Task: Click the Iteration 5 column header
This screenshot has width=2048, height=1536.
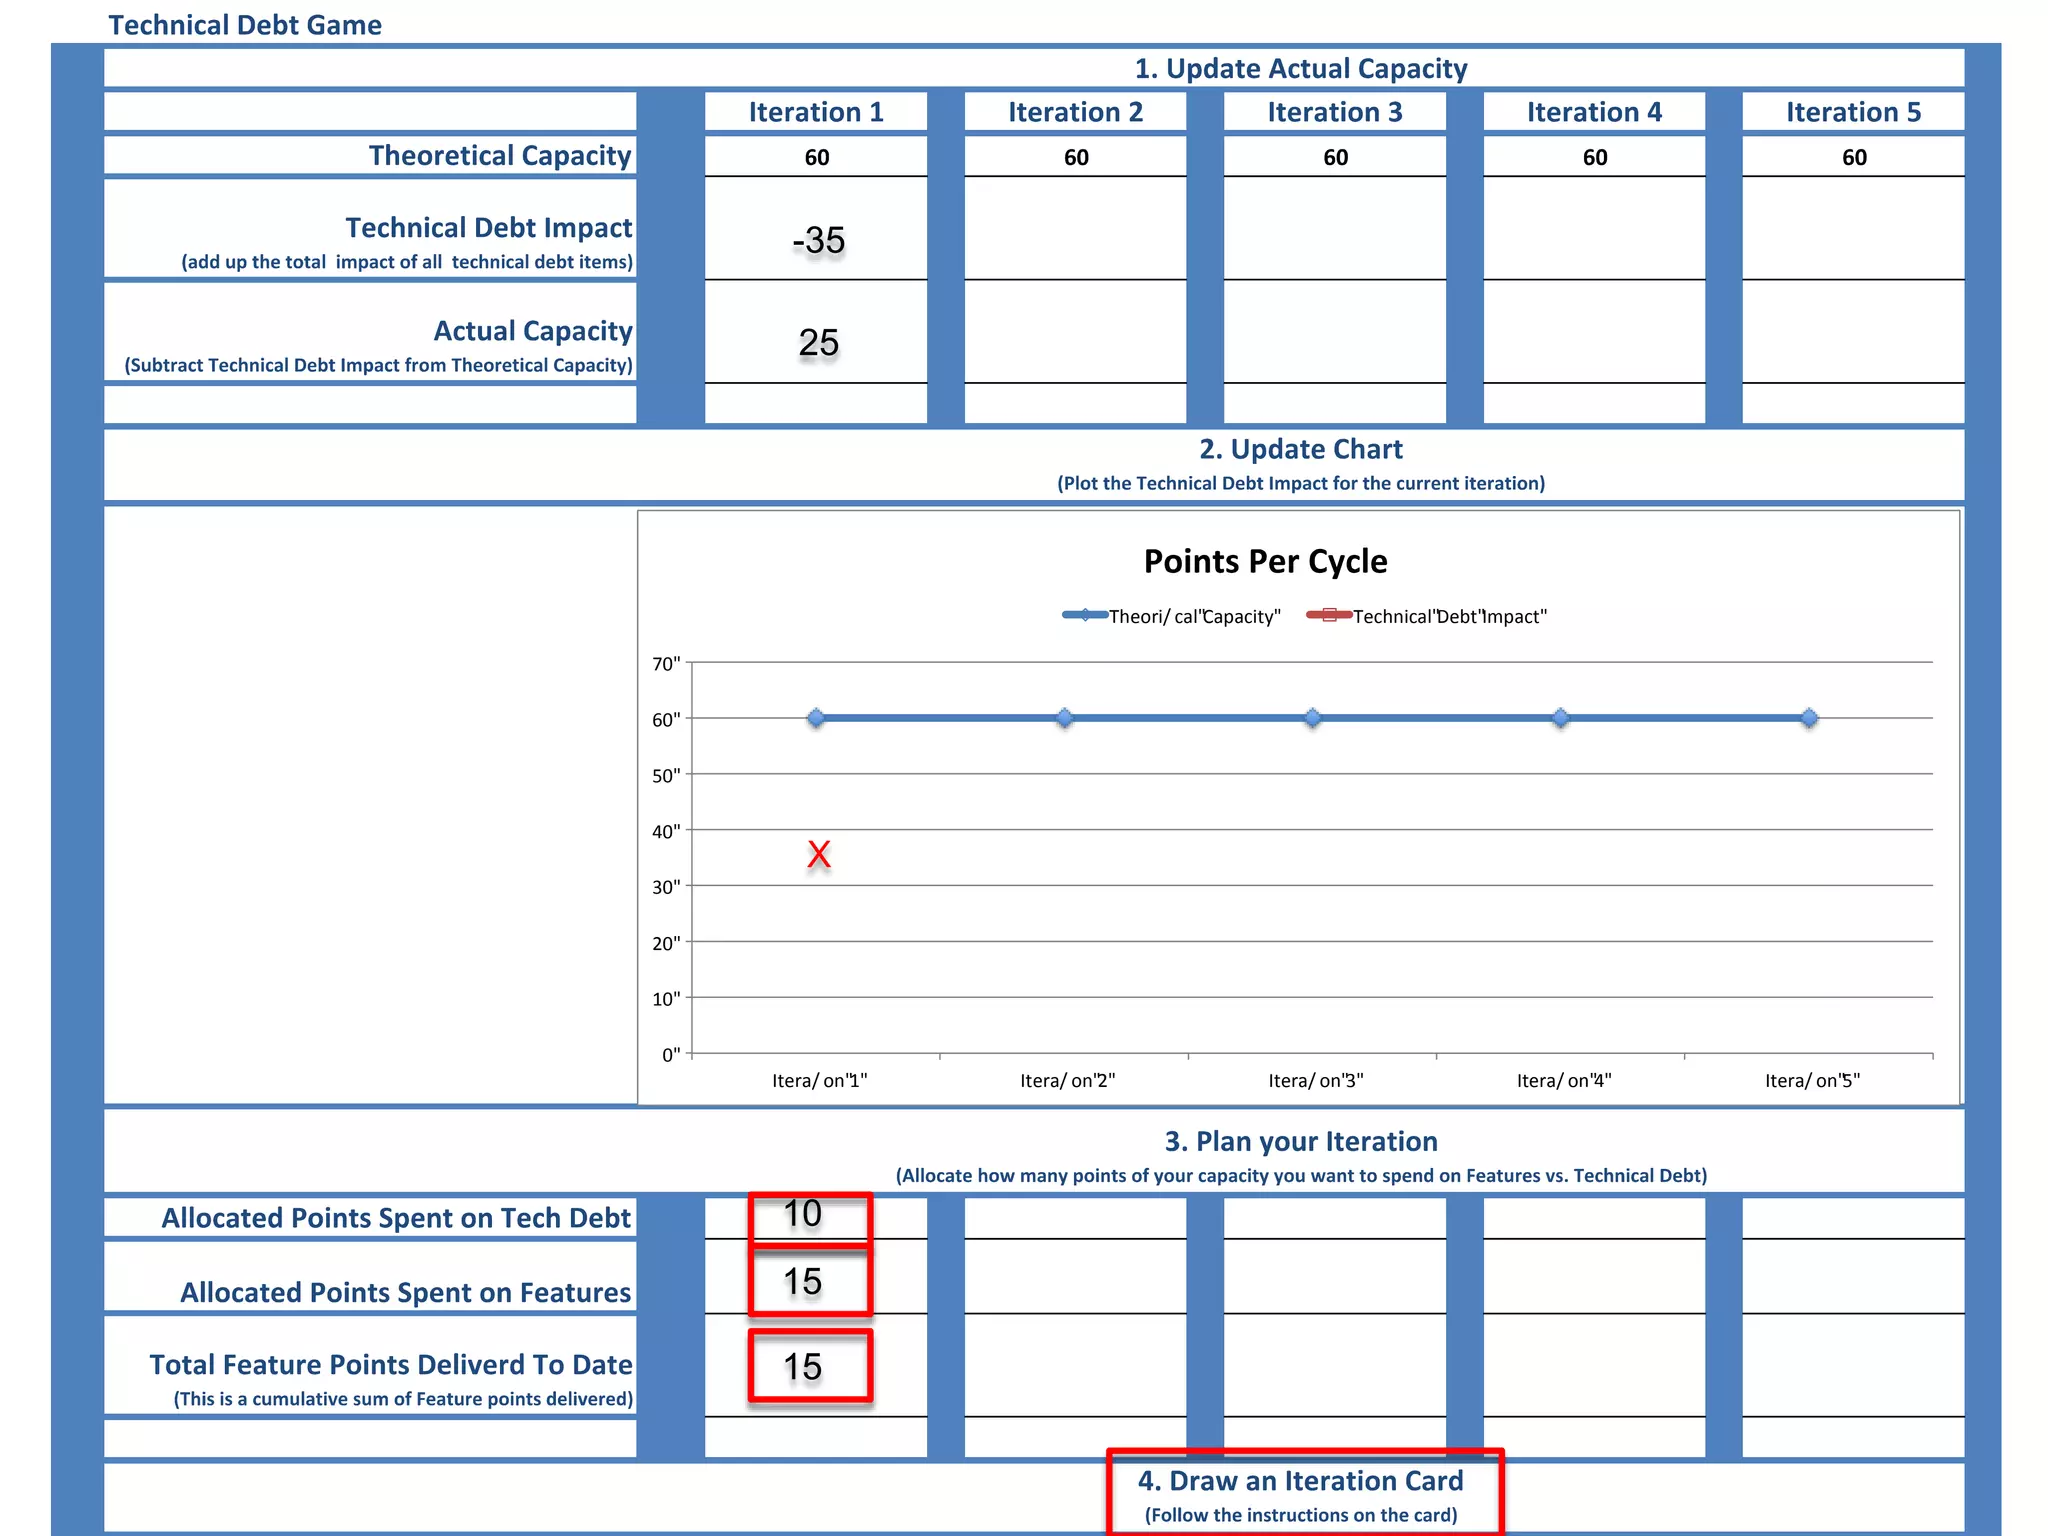Action: coord(1853,112)
